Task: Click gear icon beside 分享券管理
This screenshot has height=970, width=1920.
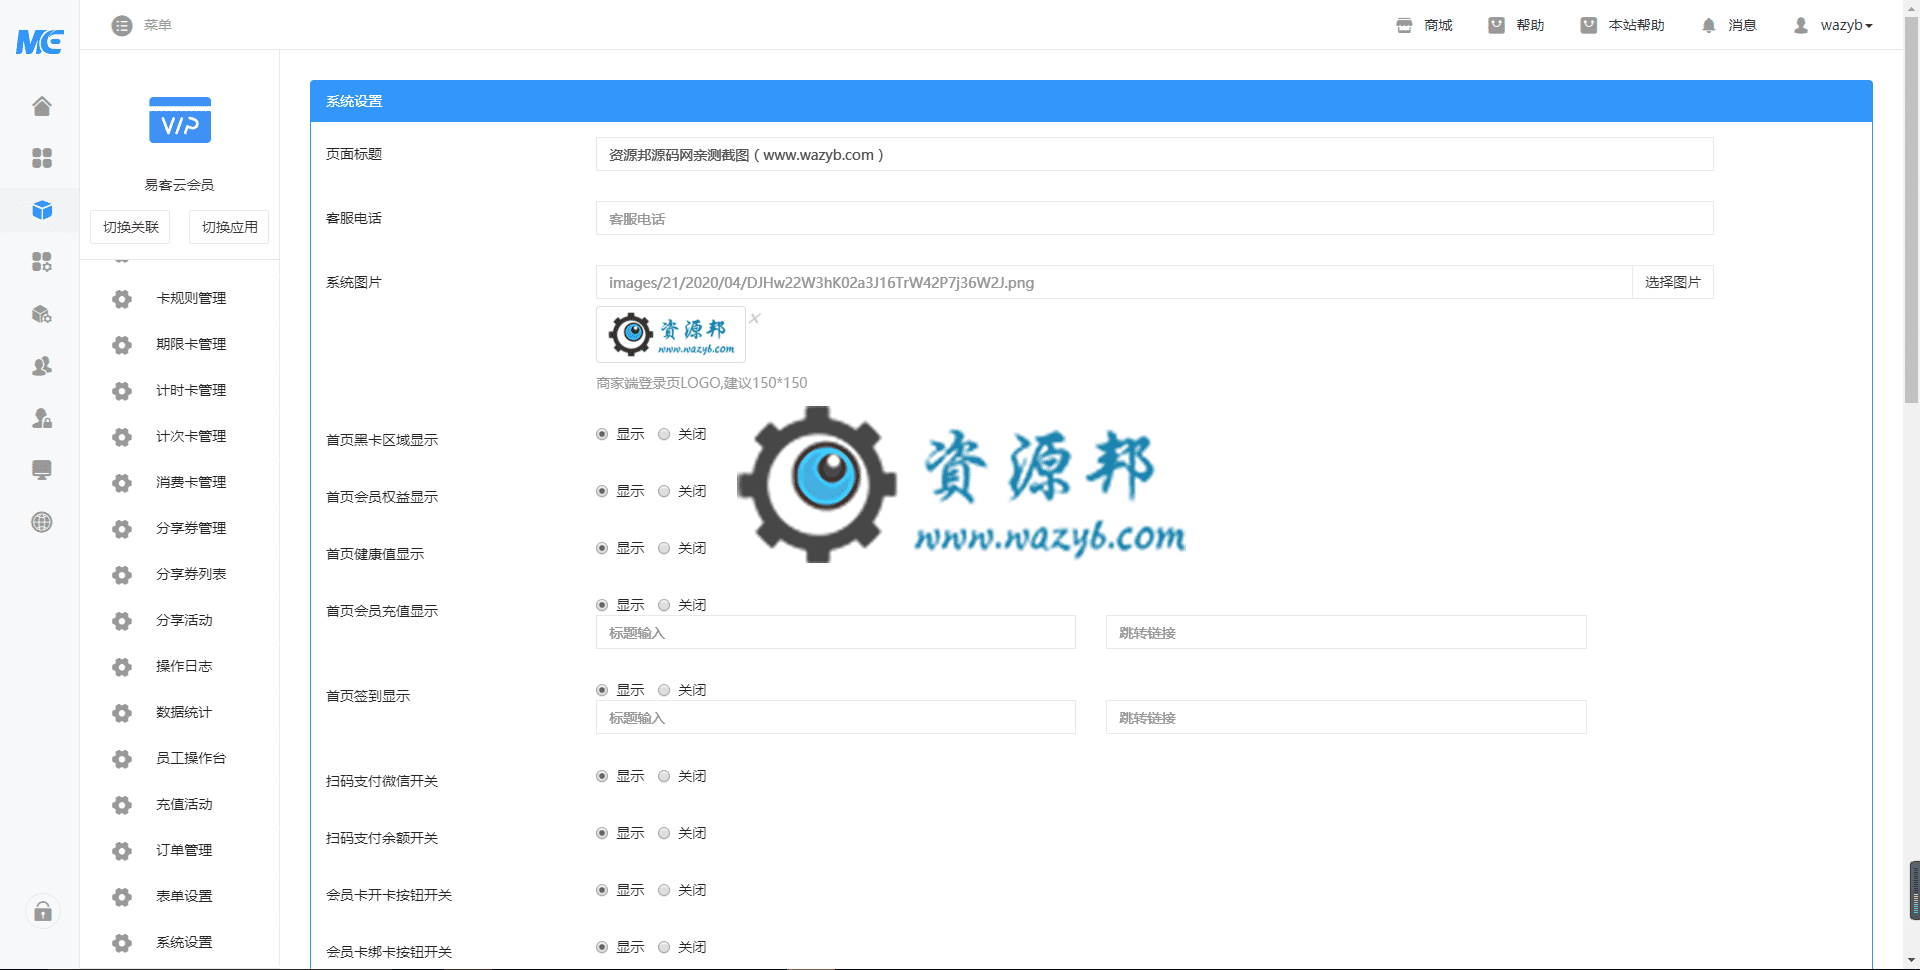Action: click(122, 528)
